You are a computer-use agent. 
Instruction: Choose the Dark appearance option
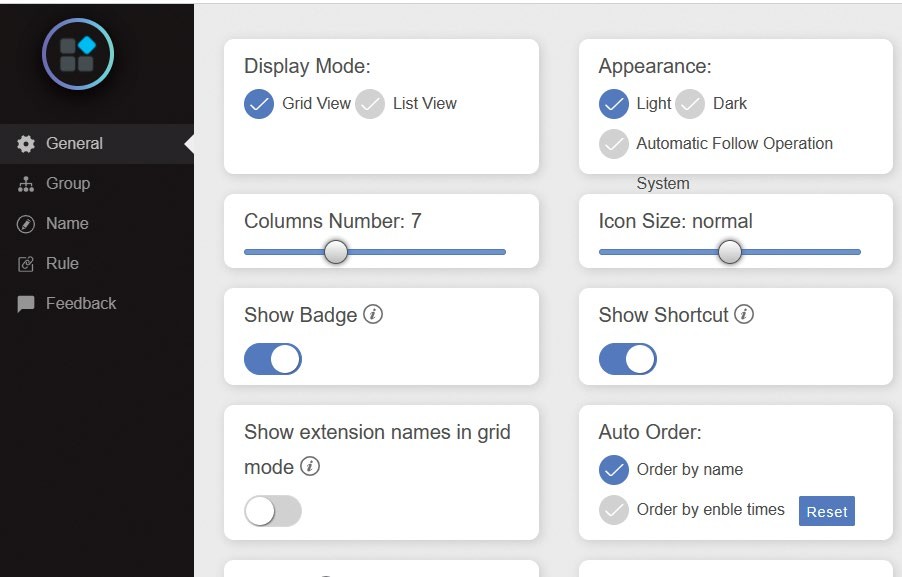click(690, 104)
